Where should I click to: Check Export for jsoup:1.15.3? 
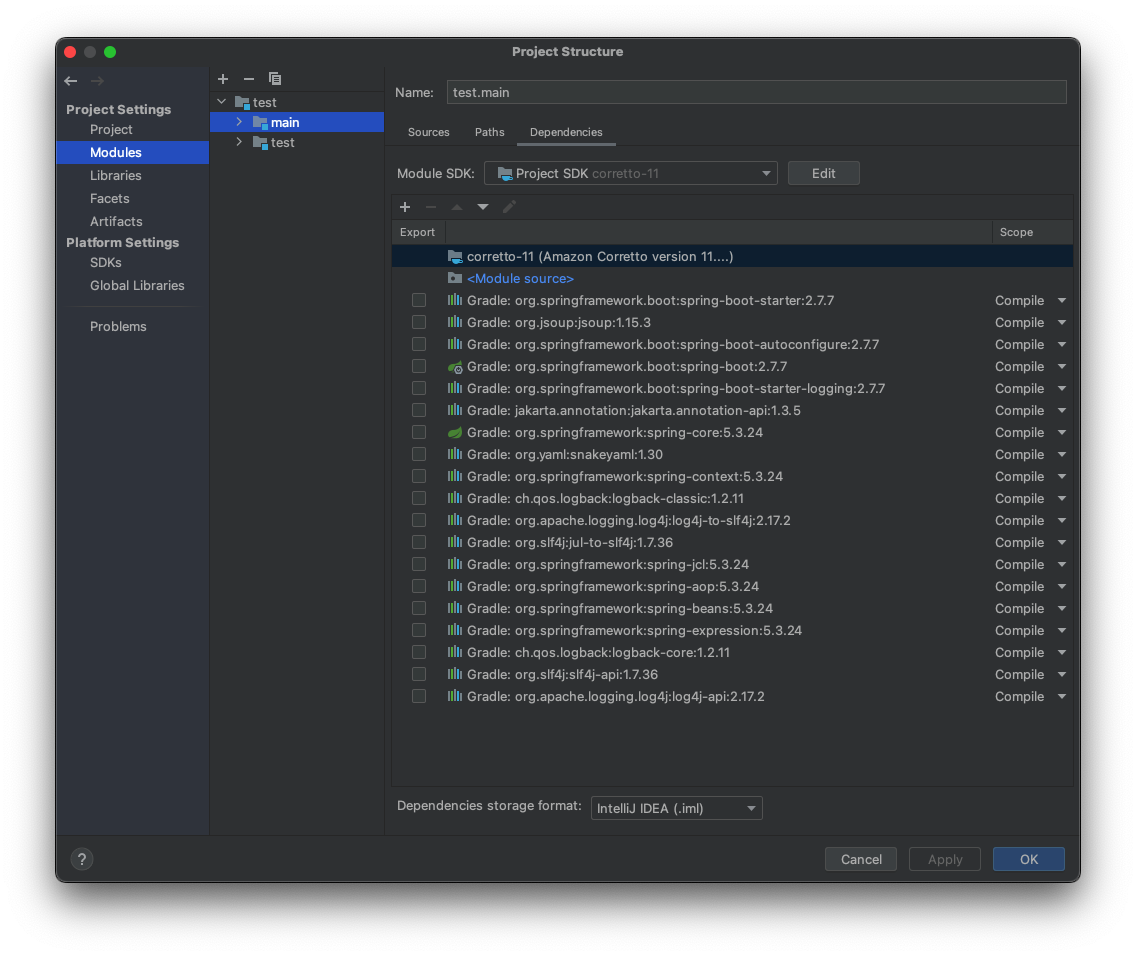tap(419, 322)
